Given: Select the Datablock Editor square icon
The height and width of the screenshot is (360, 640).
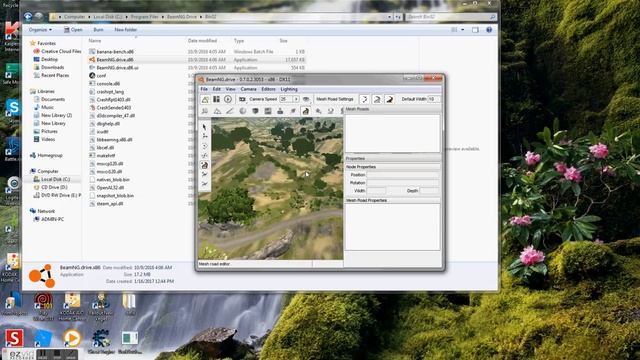Looking at the screenshot, I should tap(268, 111).
